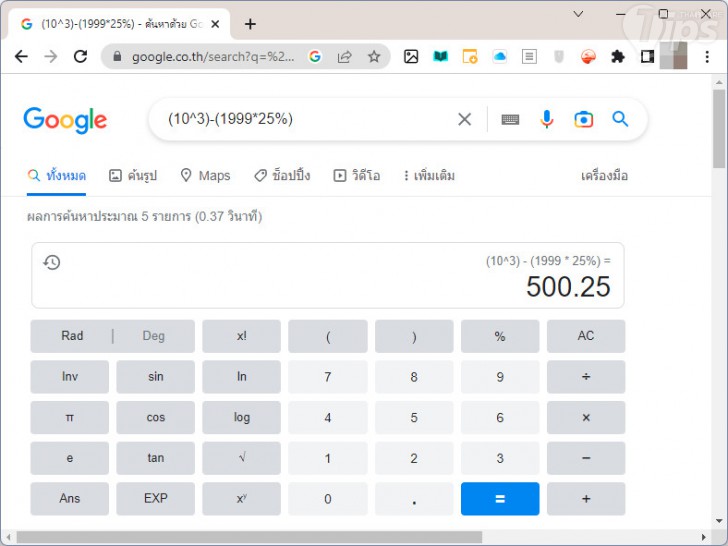Image resolution: width=728 pixels, height=546 pixels.
Task: Switch to the ค้นรูป images tab
Action: tap(133, 176)
